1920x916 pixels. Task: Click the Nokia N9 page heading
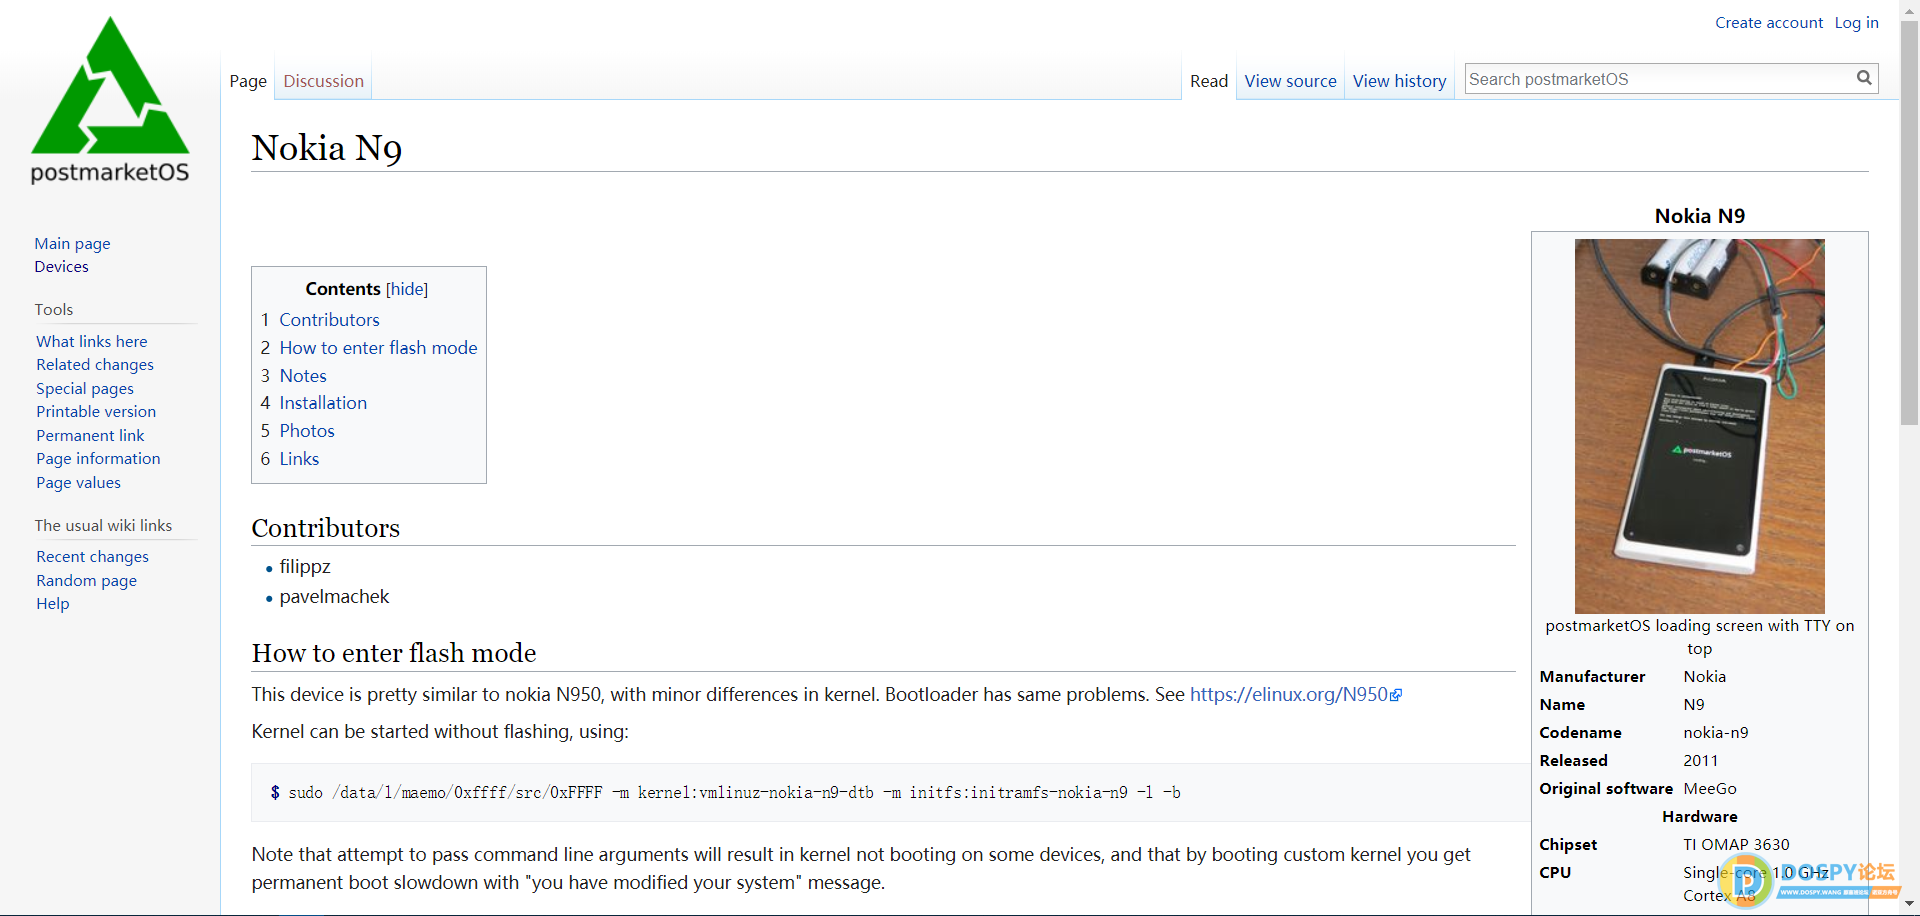(326, 148)
